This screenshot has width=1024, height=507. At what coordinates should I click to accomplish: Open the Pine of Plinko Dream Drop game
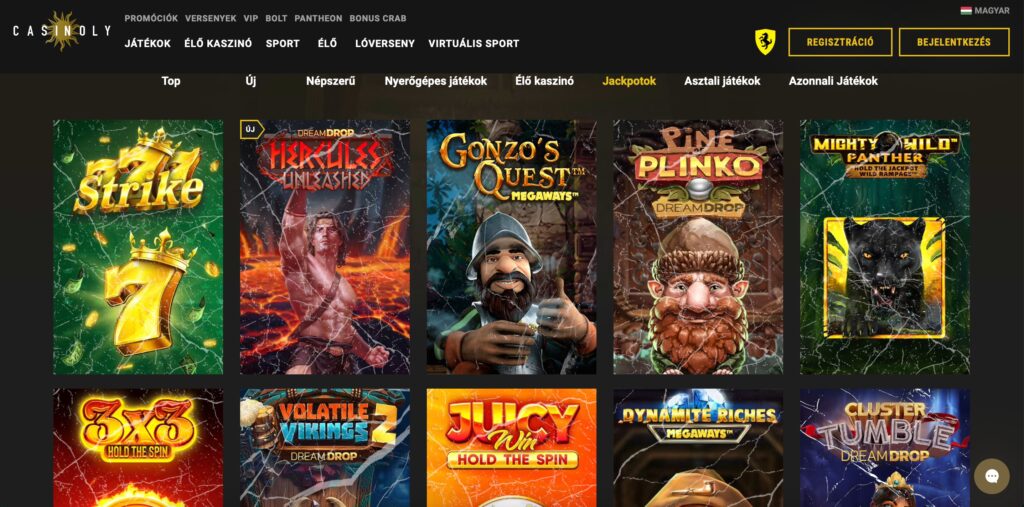click(698, 247)
